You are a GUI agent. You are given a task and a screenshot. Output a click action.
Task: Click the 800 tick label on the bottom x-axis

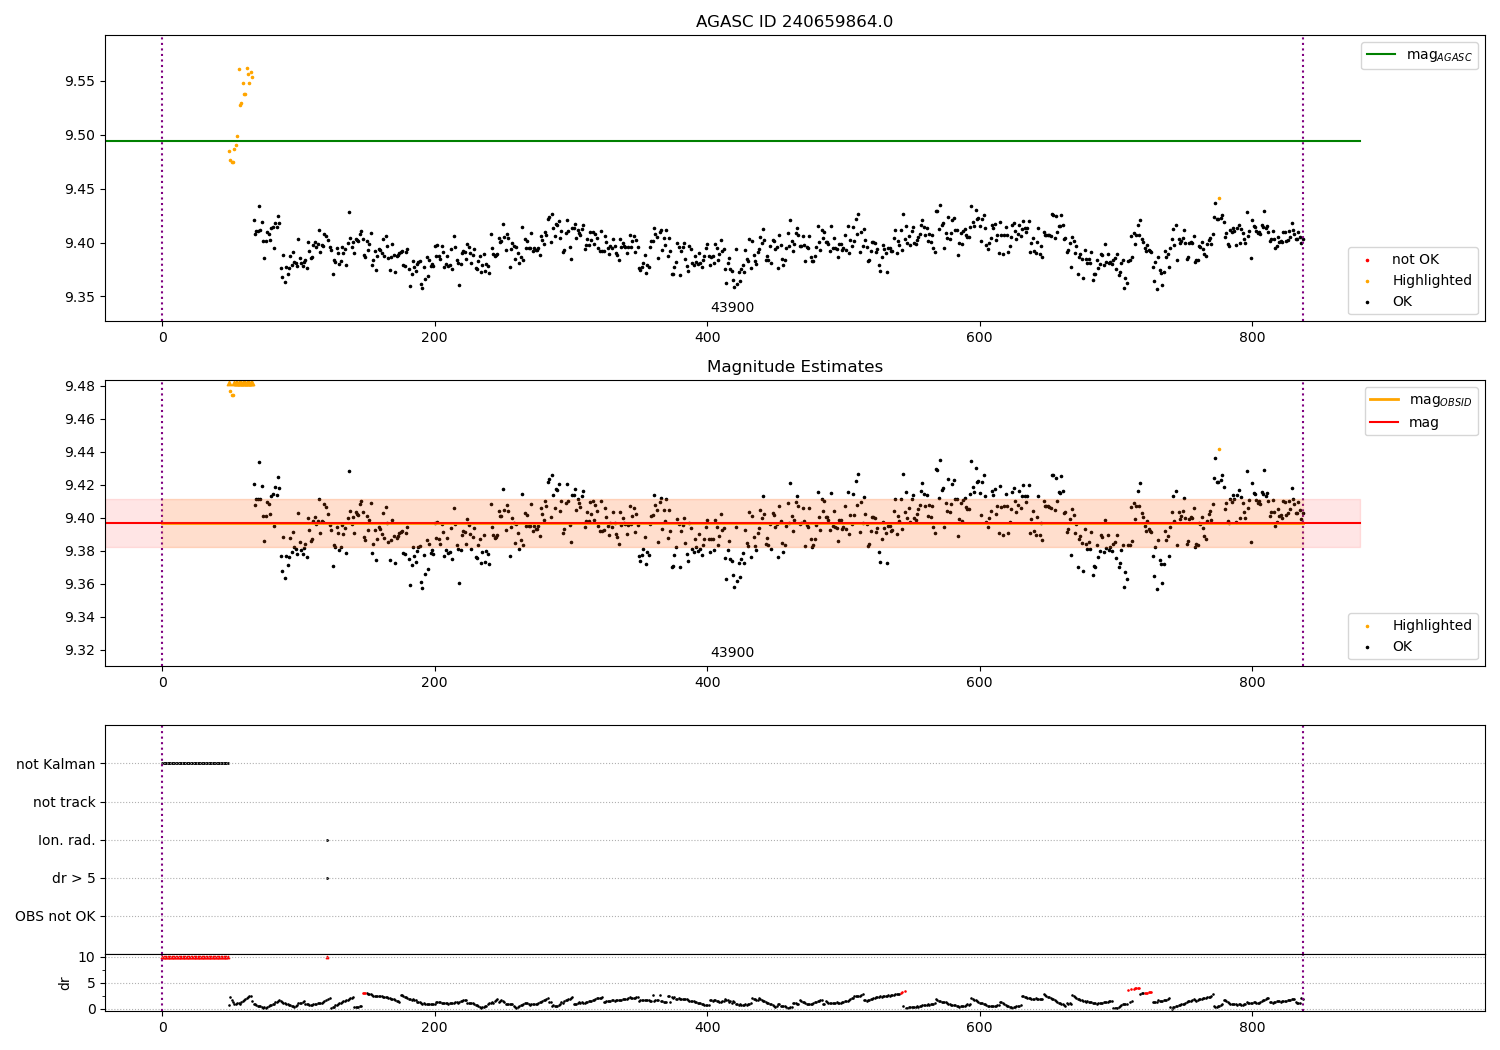[1252, 1026]
